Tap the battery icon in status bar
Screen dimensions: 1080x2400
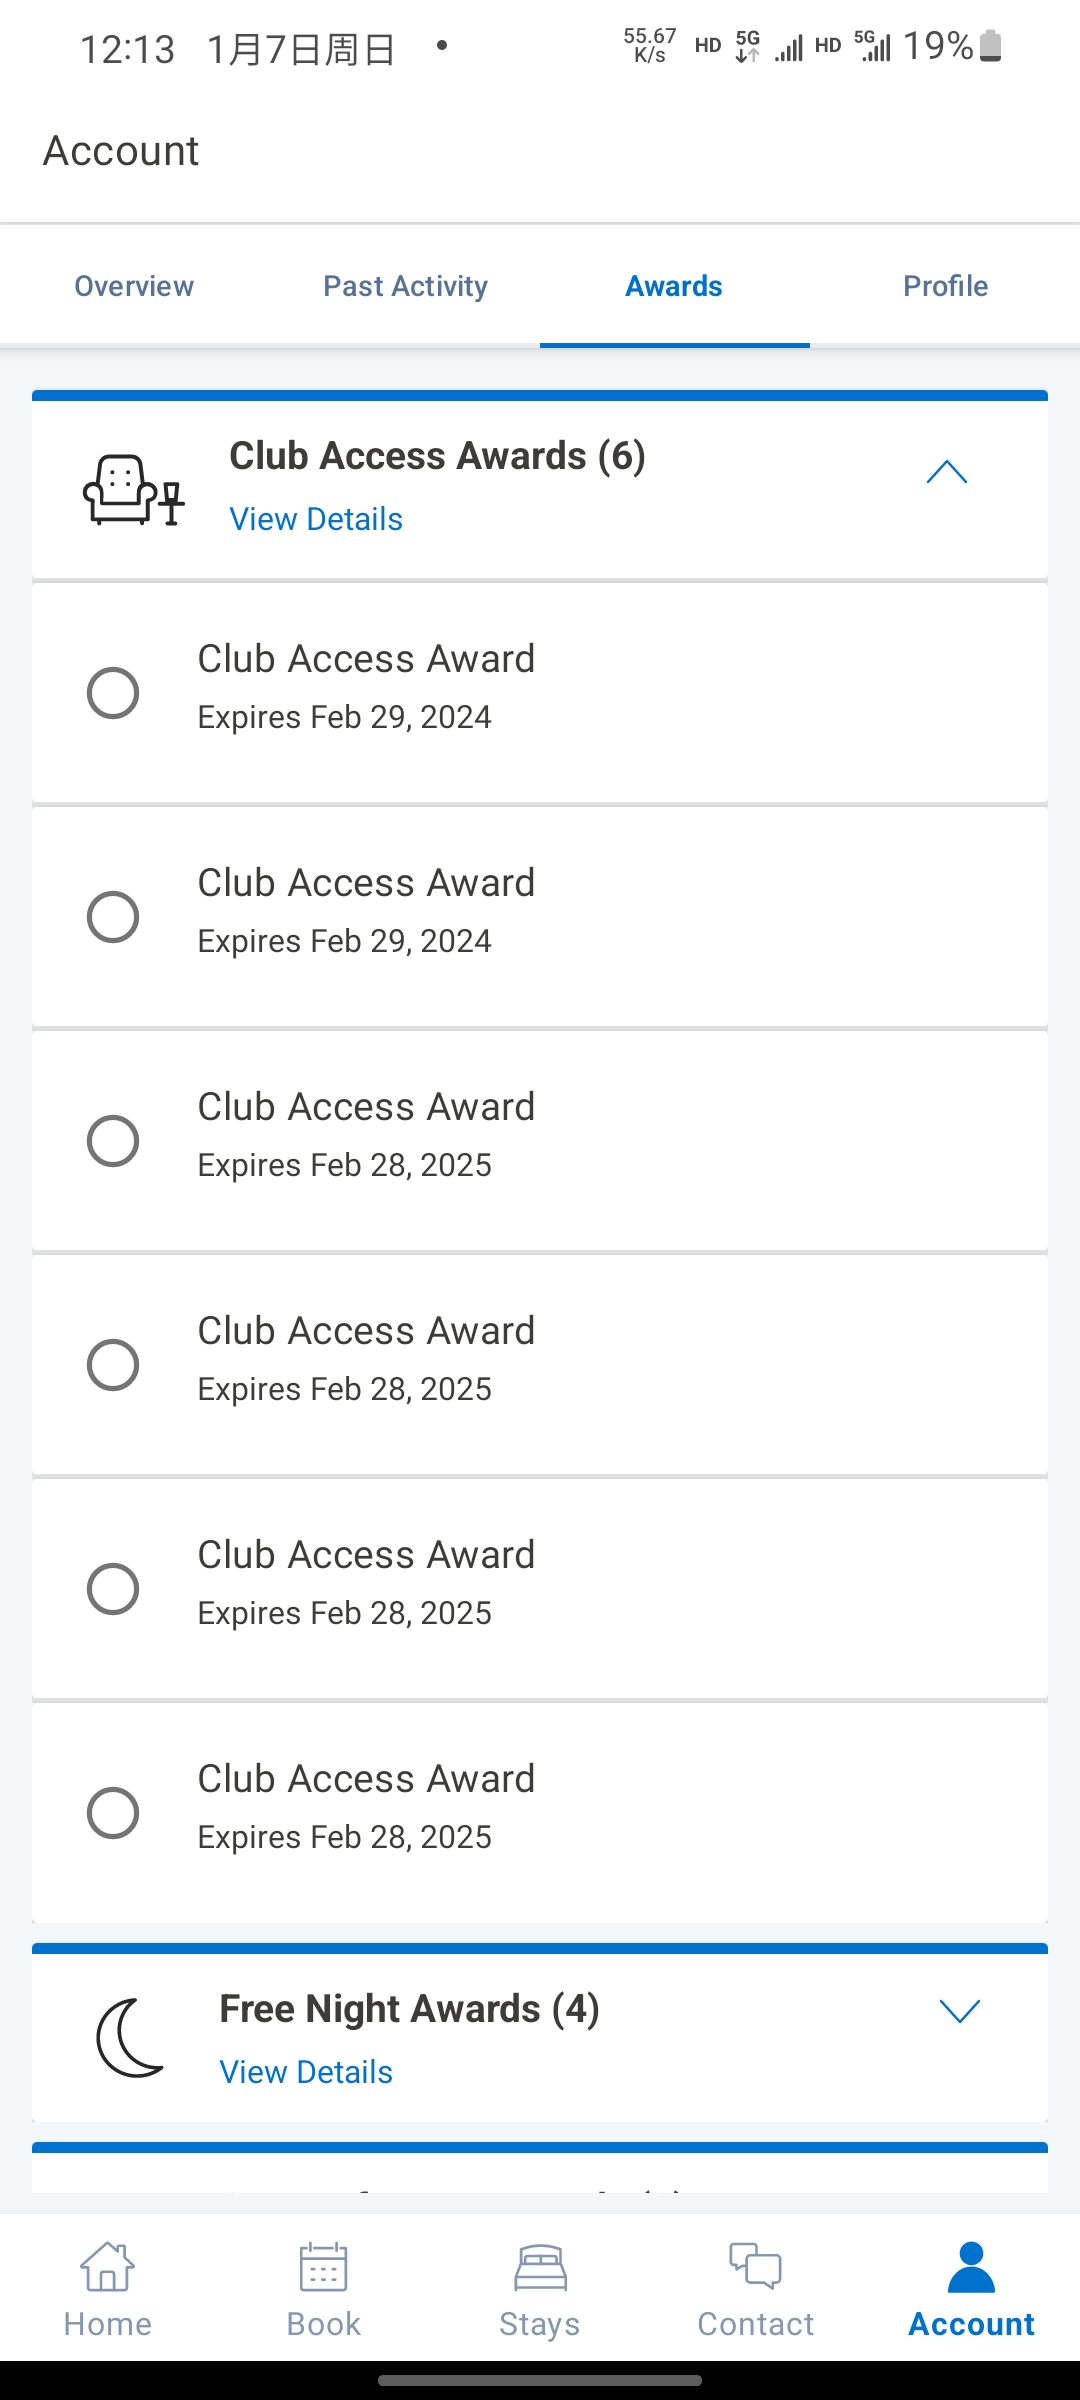click(990, 46)
